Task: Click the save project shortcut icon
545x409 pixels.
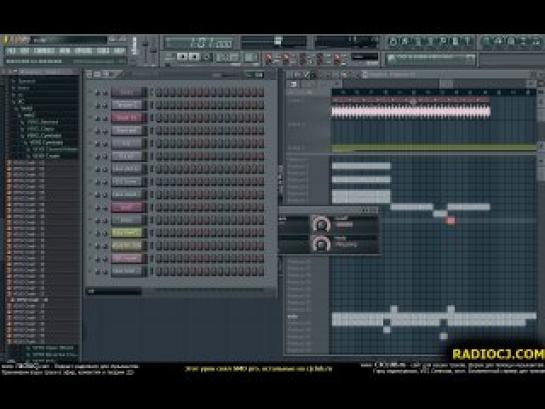Action: point(498,42)
